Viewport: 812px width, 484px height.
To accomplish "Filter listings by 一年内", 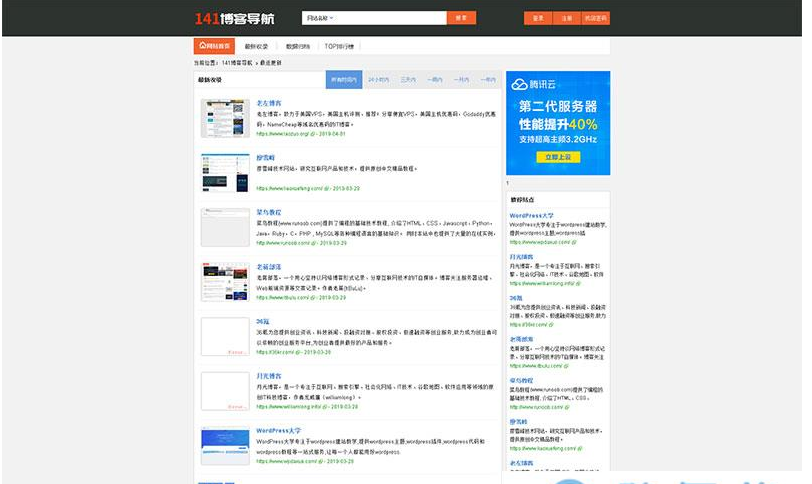I will (x=488, y=79).
